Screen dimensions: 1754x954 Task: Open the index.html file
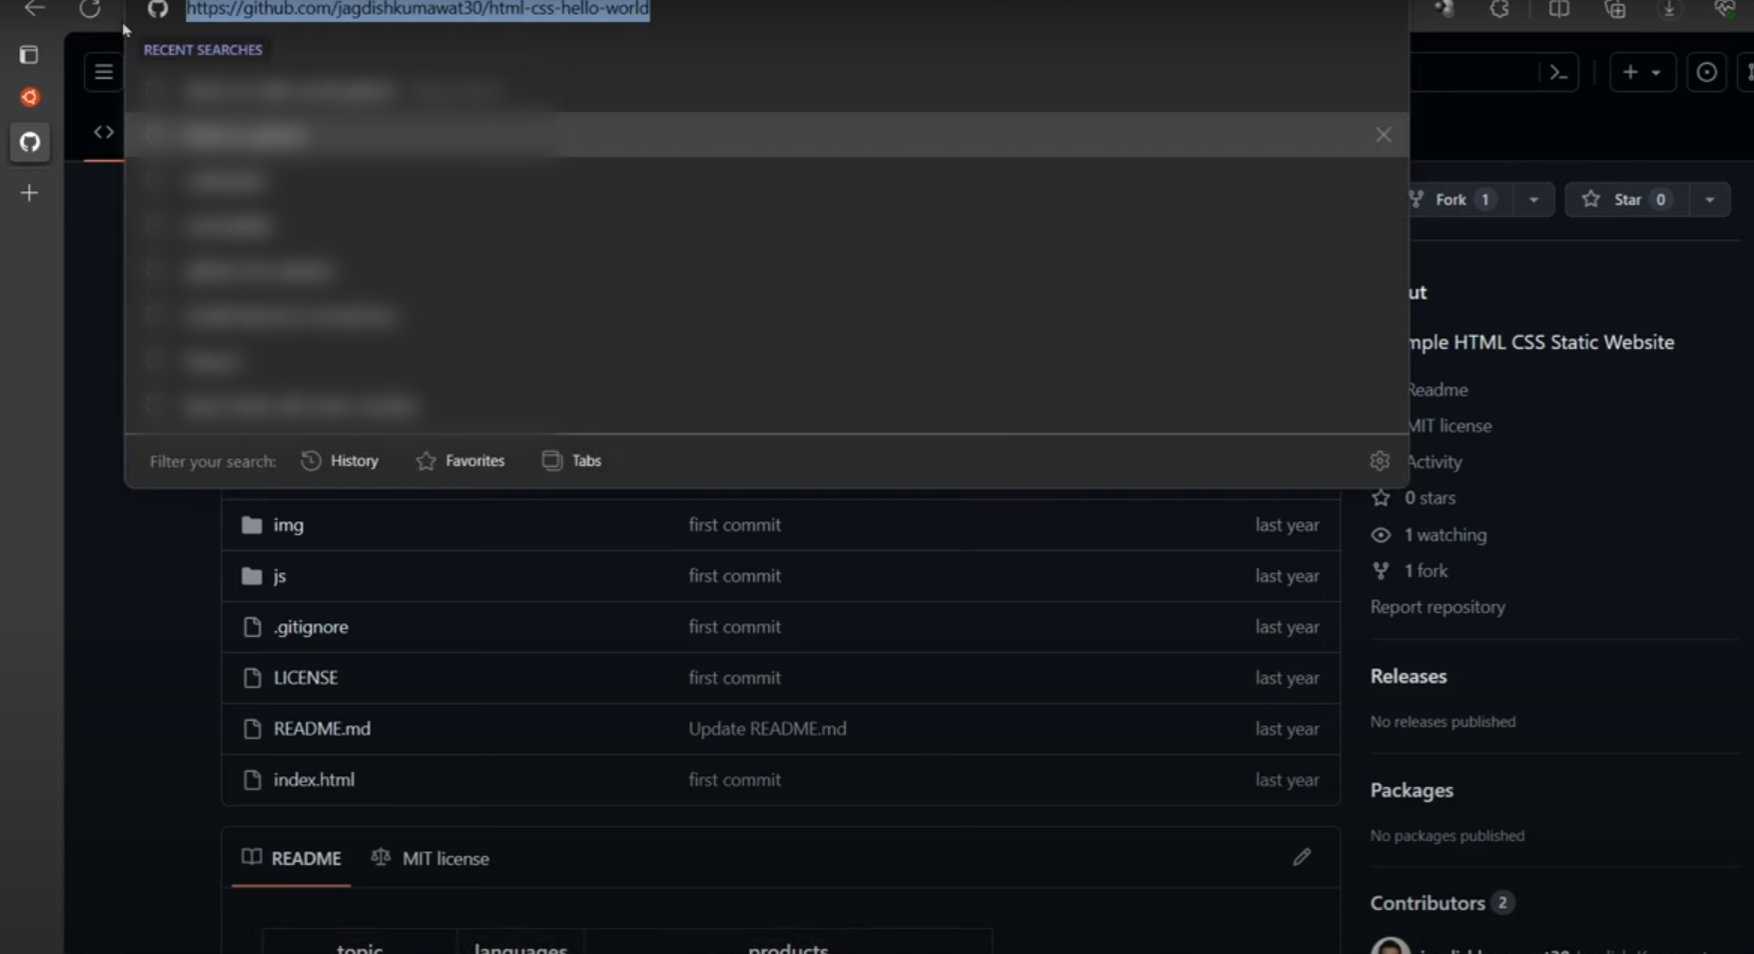(x=314, y=780)
